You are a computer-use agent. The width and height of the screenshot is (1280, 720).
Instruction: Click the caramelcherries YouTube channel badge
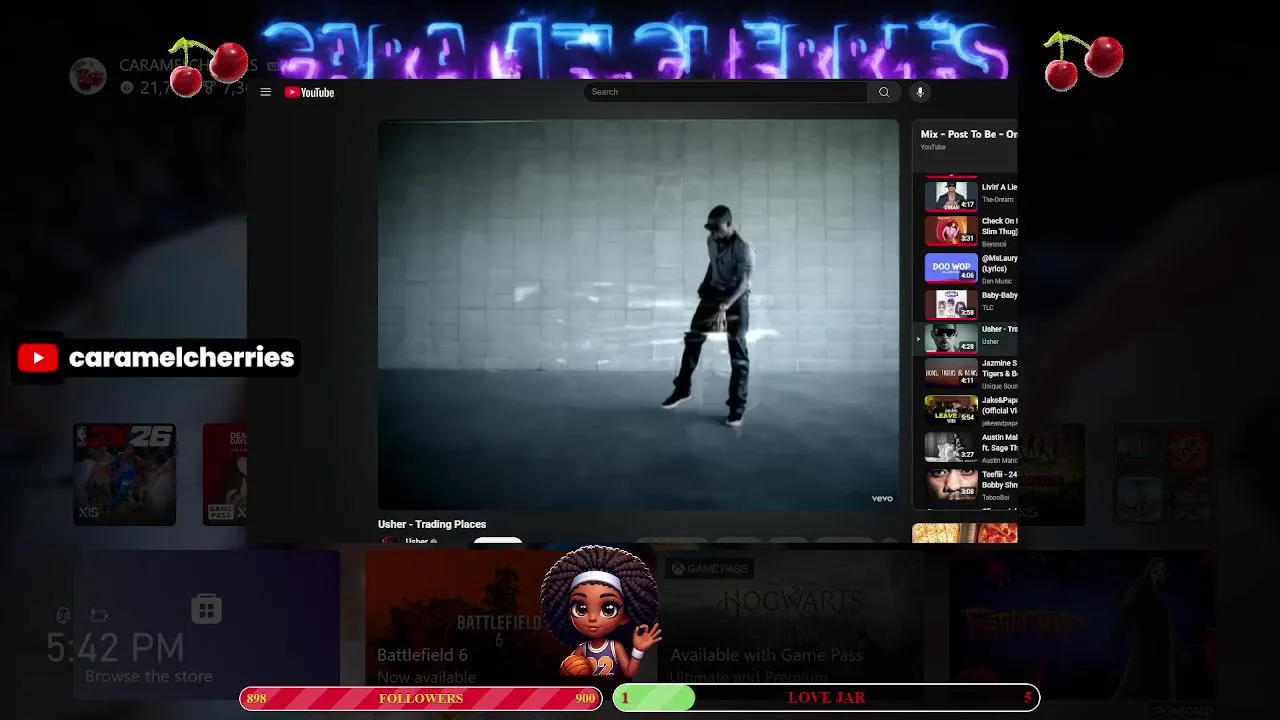click(156, 358)
